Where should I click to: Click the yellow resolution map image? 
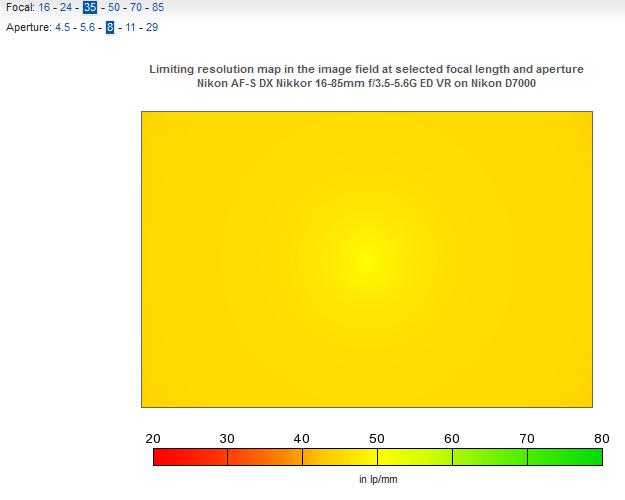click(367, 259)
